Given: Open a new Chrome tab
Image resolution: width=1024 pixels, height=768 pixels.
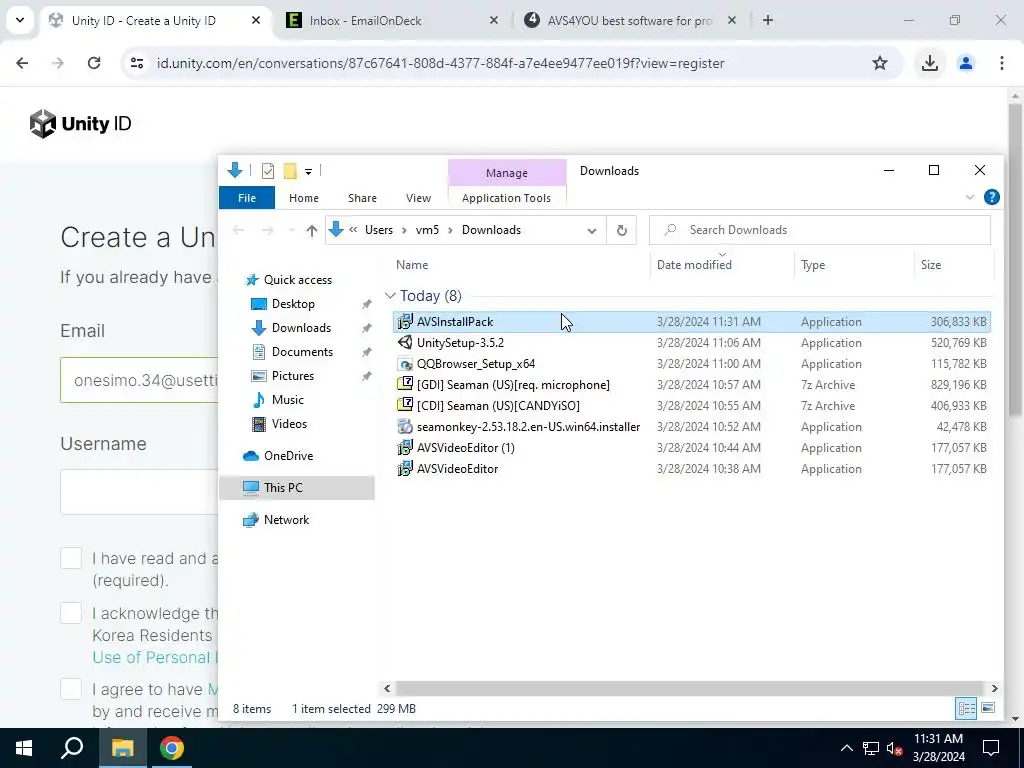Looking at the screenshot, I should (768, 20).
